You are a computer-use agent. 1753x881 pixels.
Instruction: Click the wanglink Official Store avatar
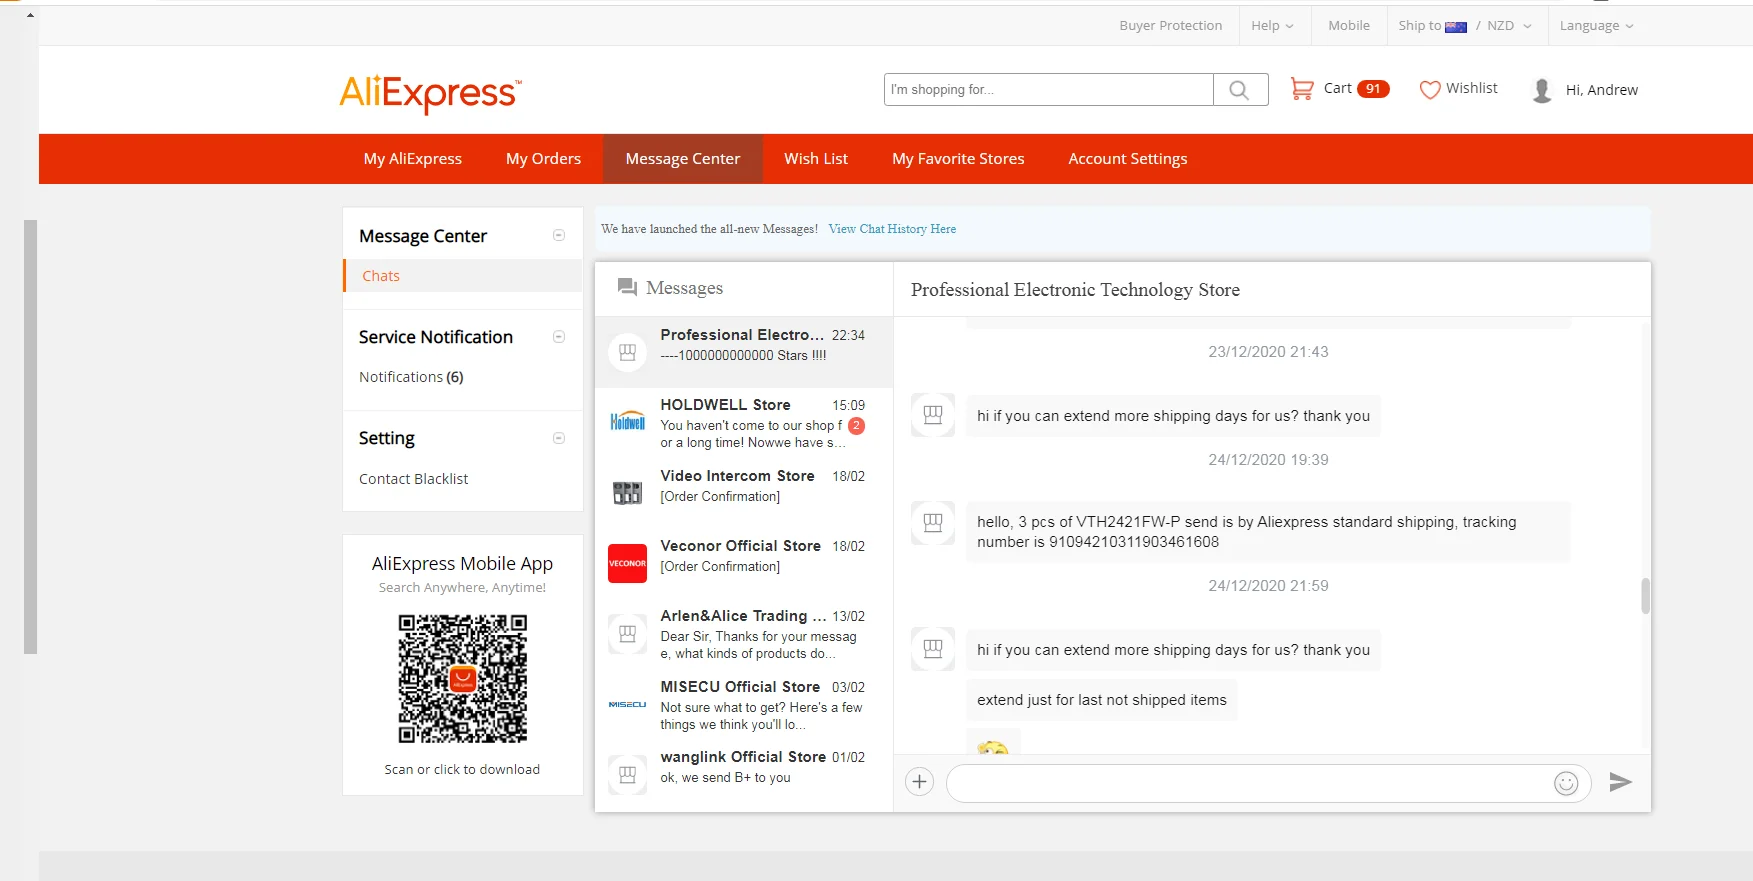[x=628, y=774]
